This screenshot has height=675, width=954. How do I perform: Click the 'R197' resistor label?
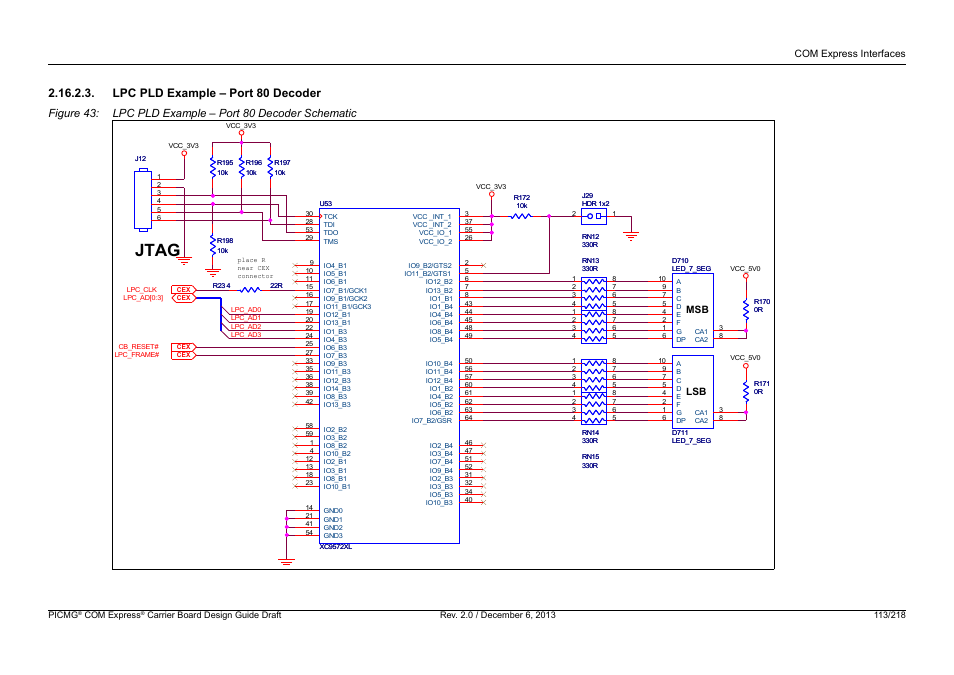coord(282,163)
